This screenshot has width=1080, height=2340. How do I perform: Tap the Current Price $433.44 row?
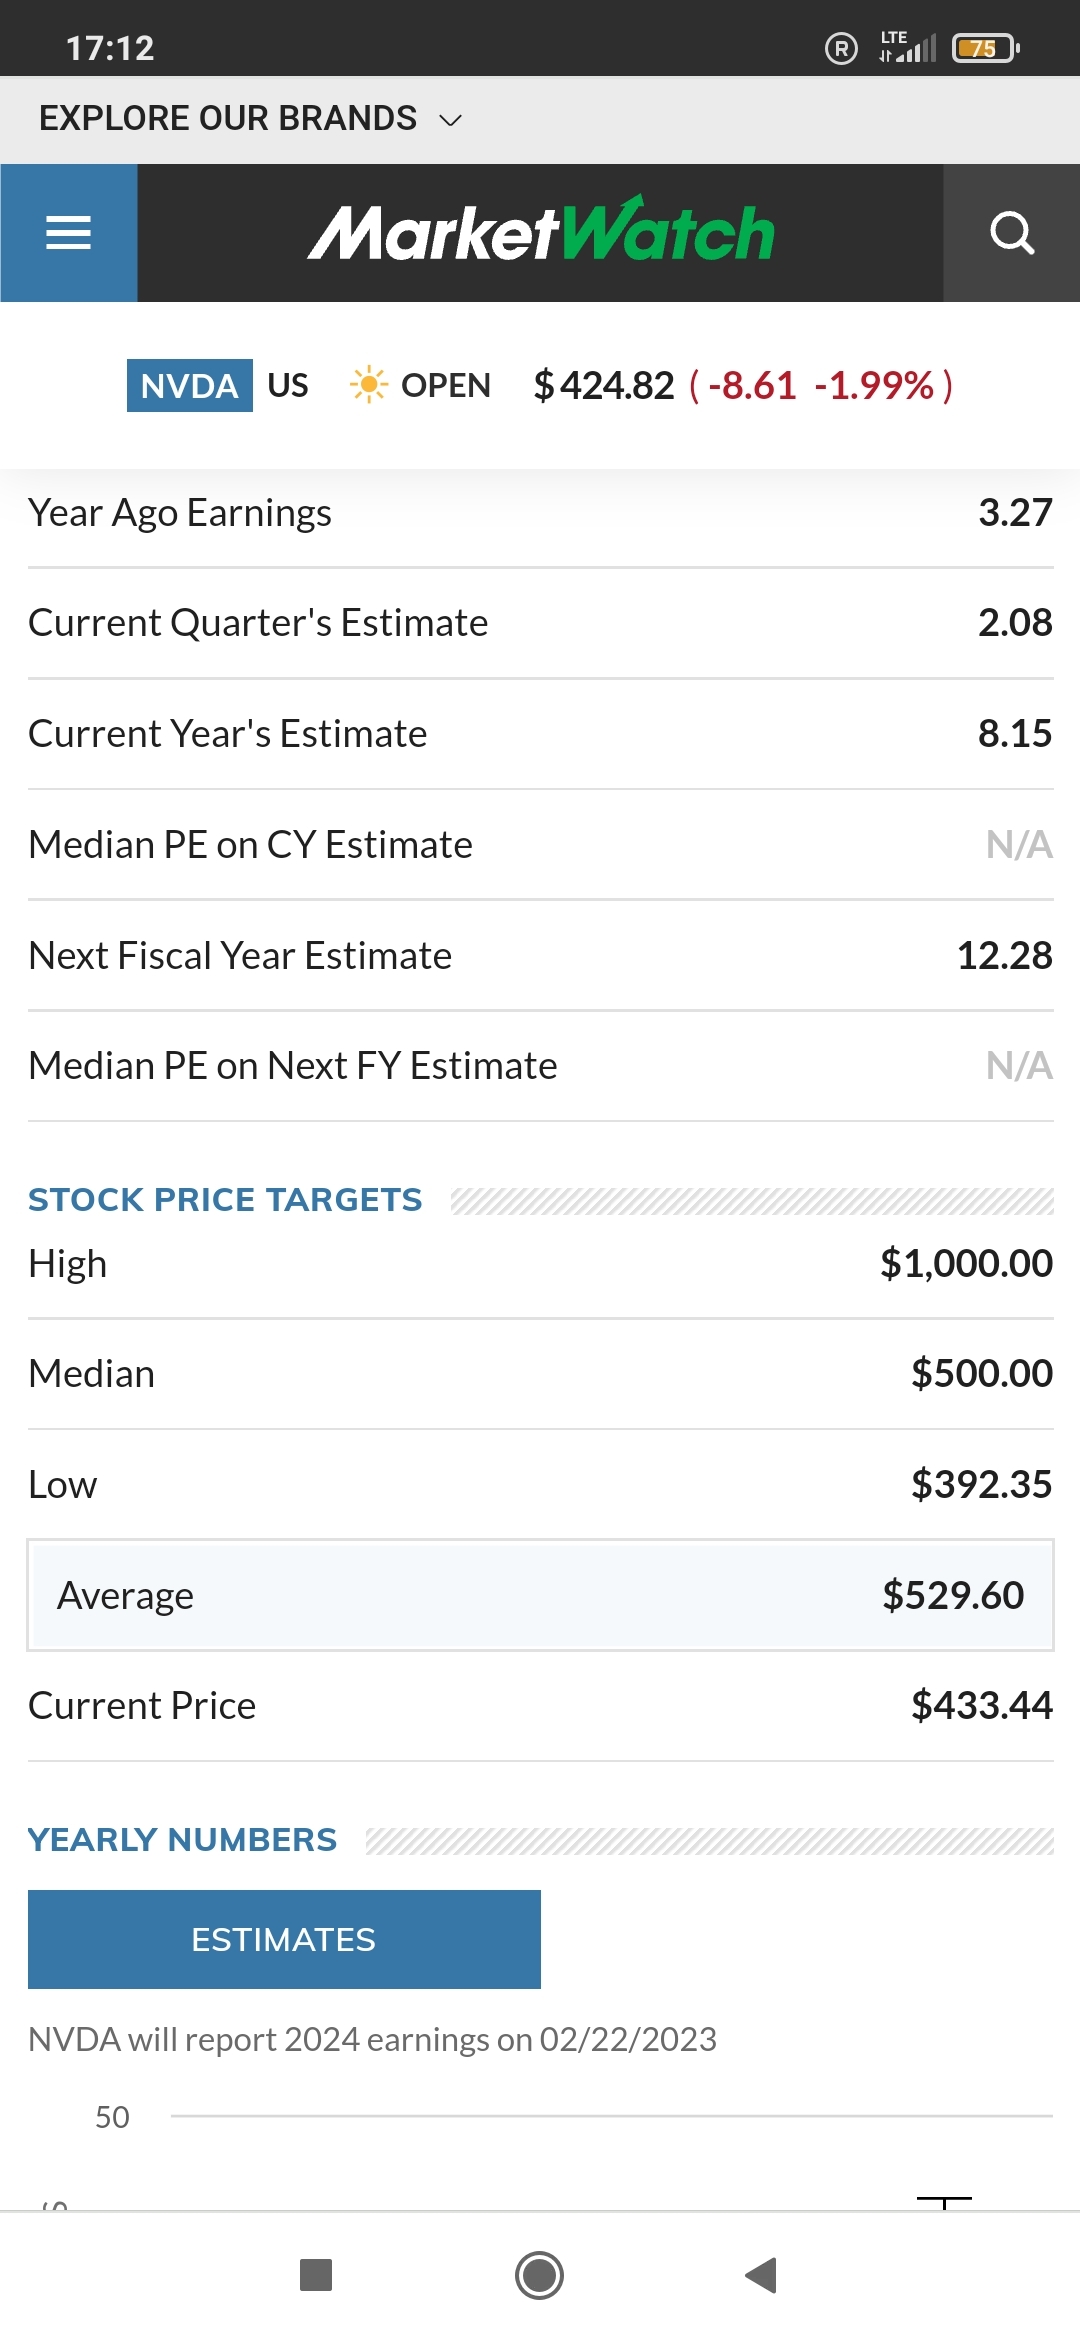click(540, 1705)
